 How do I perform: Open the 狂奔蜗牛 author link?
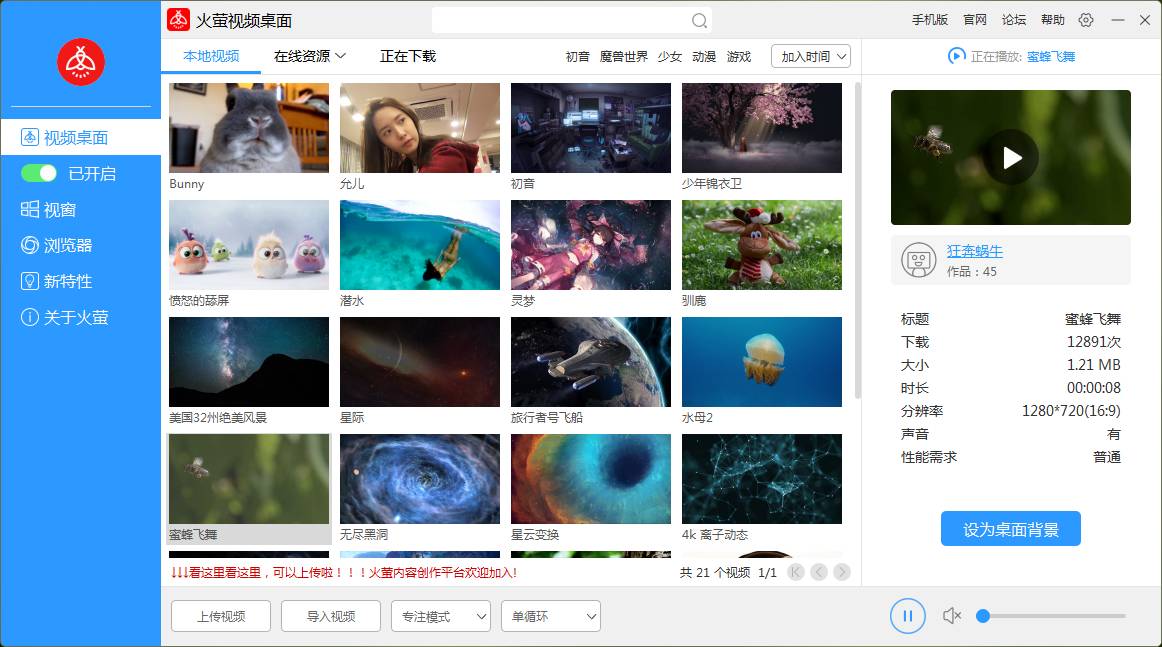(974, 251)
